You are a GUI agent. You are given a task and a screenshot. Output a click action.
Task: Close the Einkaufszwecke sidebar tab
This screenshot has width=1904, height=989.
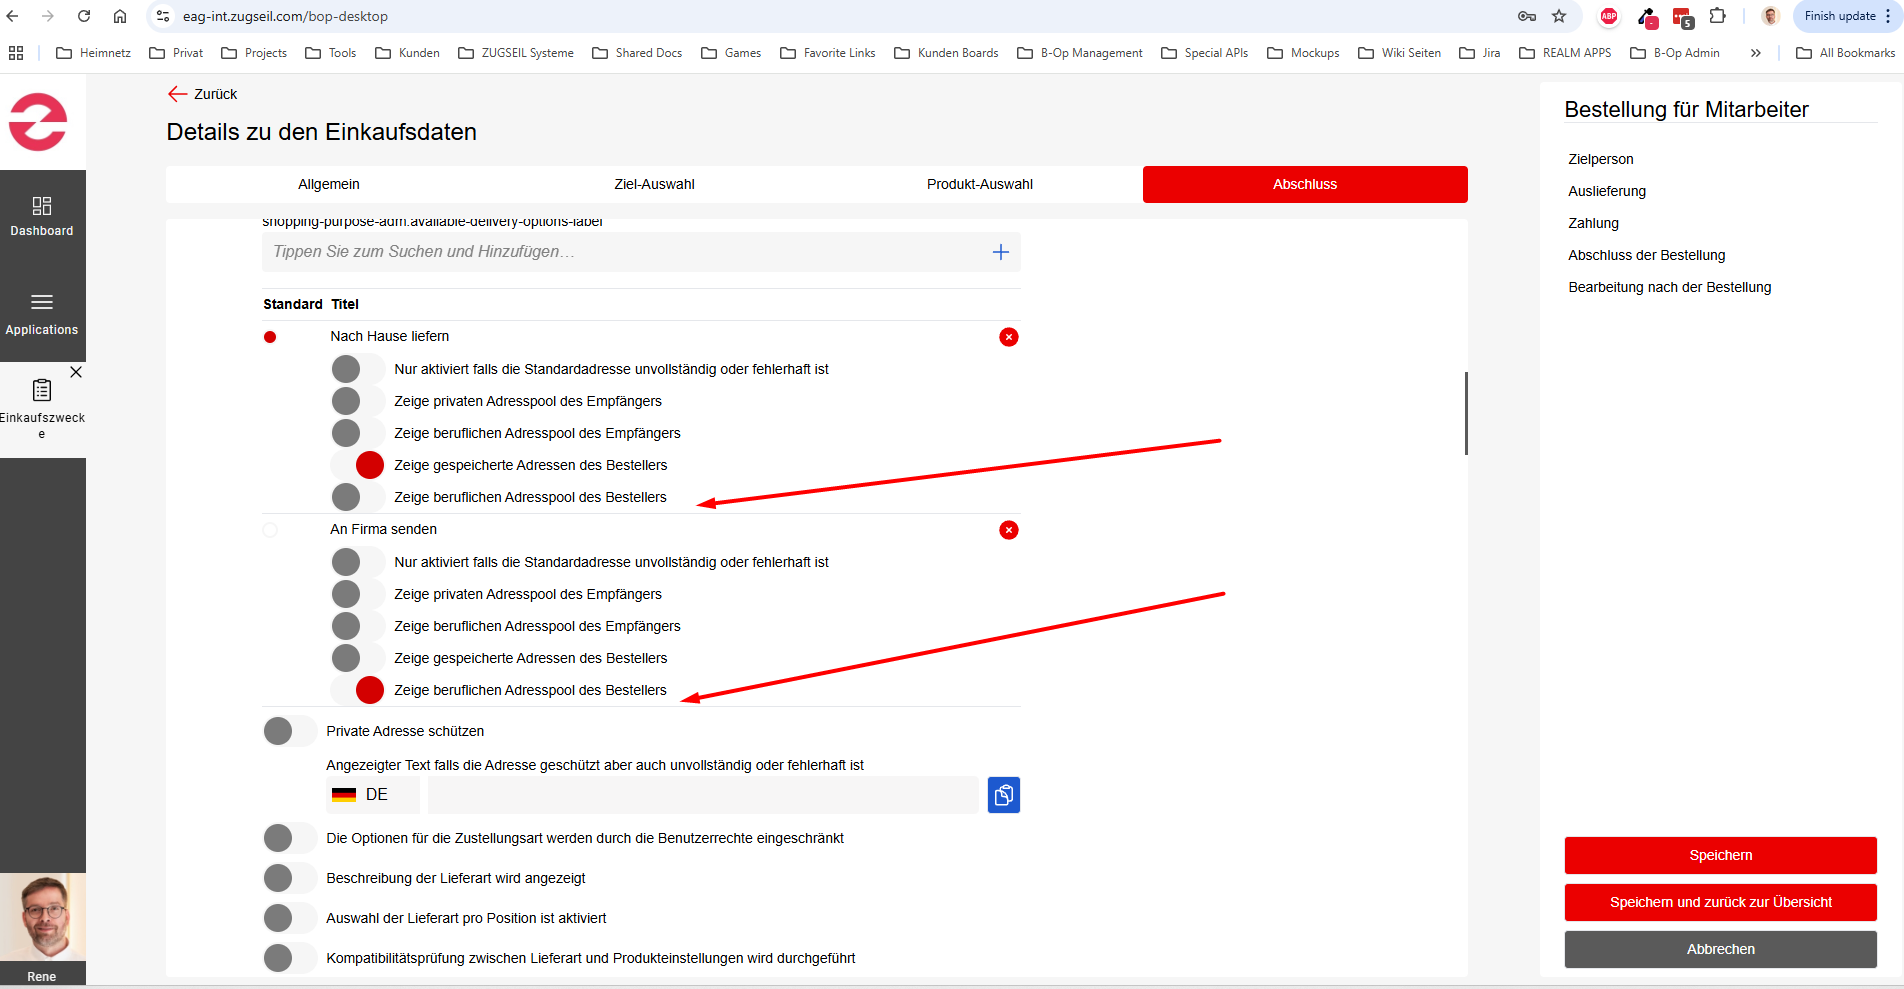click(x=76, y=372)
